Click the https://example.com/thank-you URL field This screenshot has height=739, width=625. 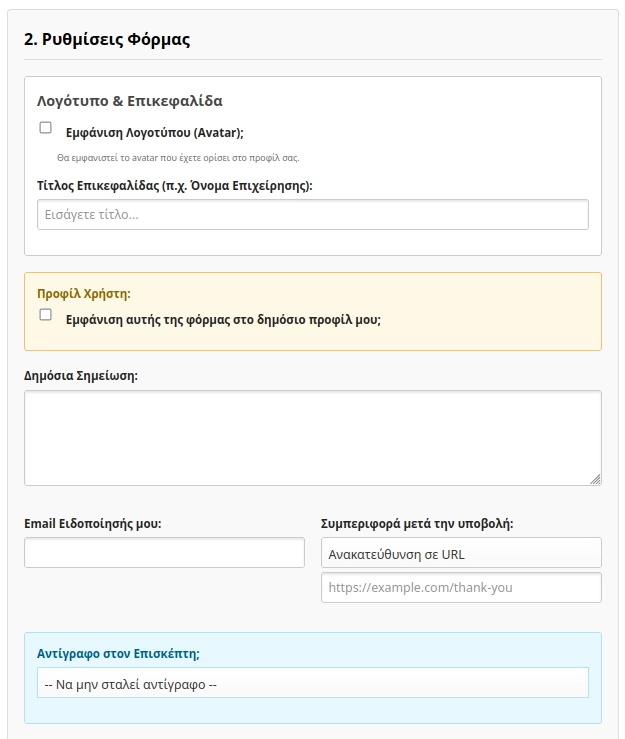(x=461, y=588)
